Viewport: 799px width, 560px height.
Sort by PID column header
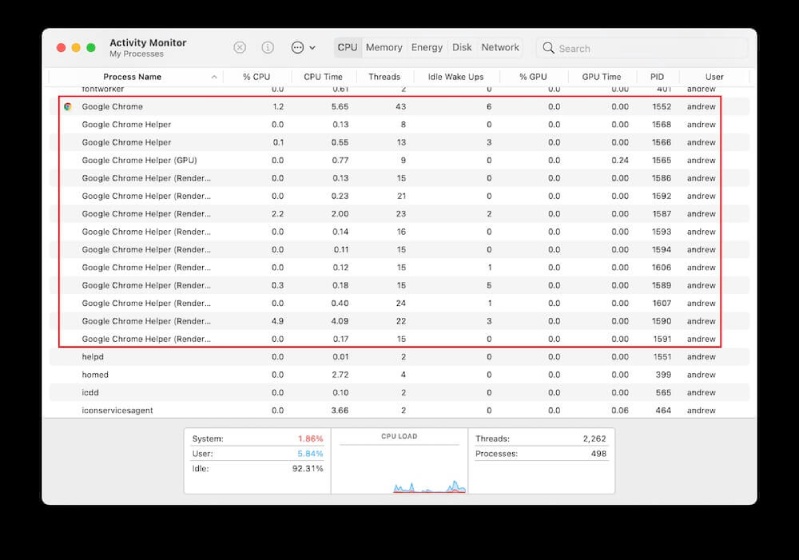[657, 77]
